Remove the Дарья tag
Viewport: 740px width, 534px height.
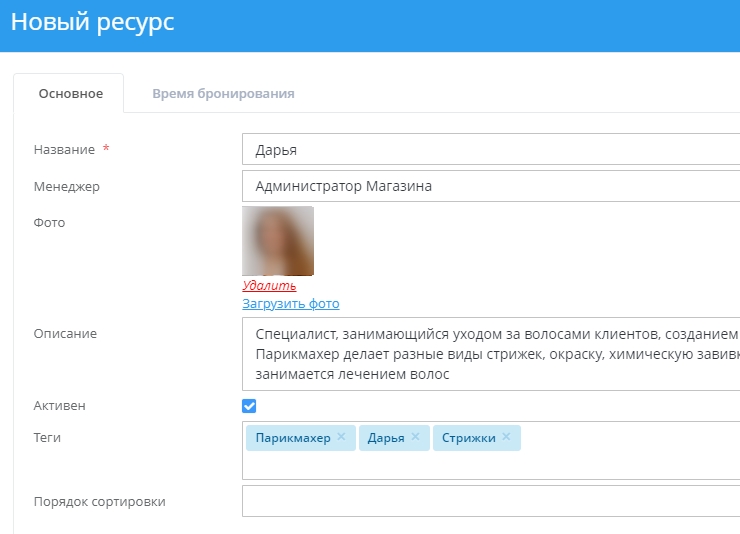tap(415, 437)
